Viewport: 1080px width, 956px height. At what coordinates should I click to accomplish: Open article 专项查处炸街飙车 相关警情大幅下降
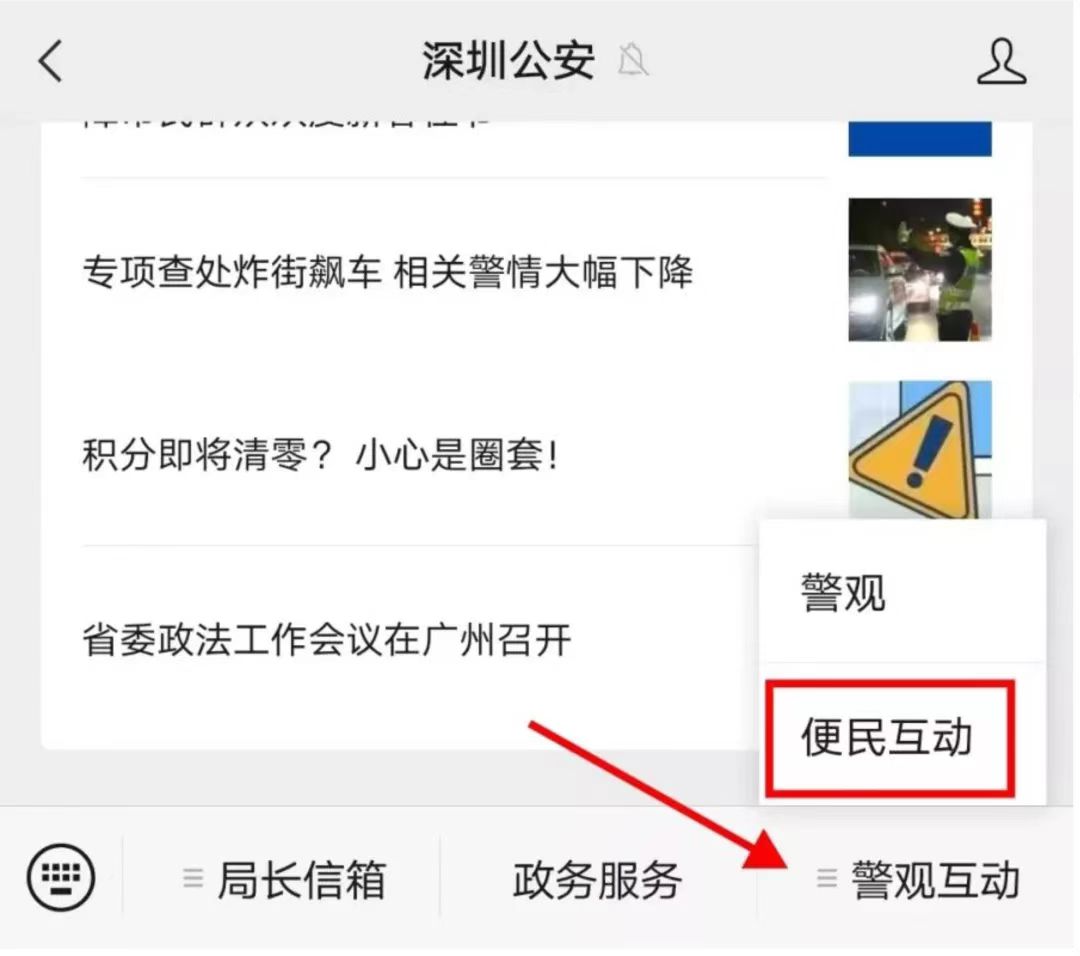(387, 271)
